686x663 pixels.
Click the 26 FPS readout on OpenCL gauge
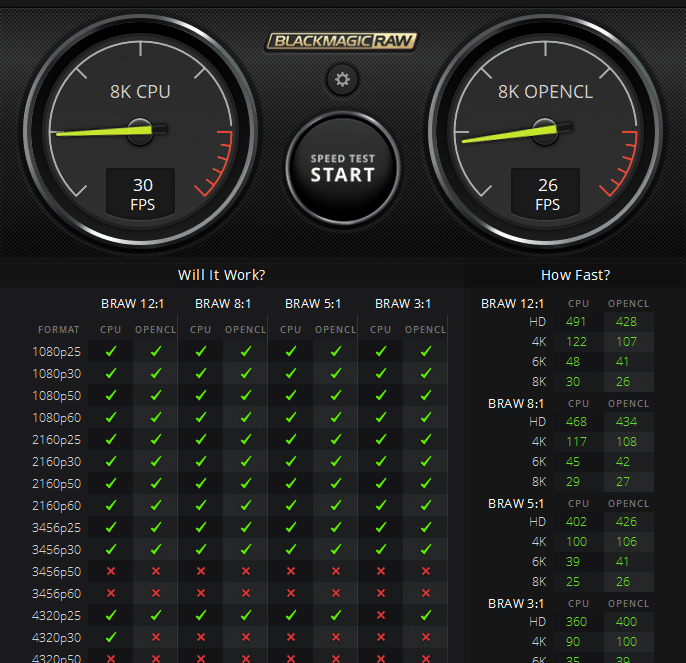[547, 194]
